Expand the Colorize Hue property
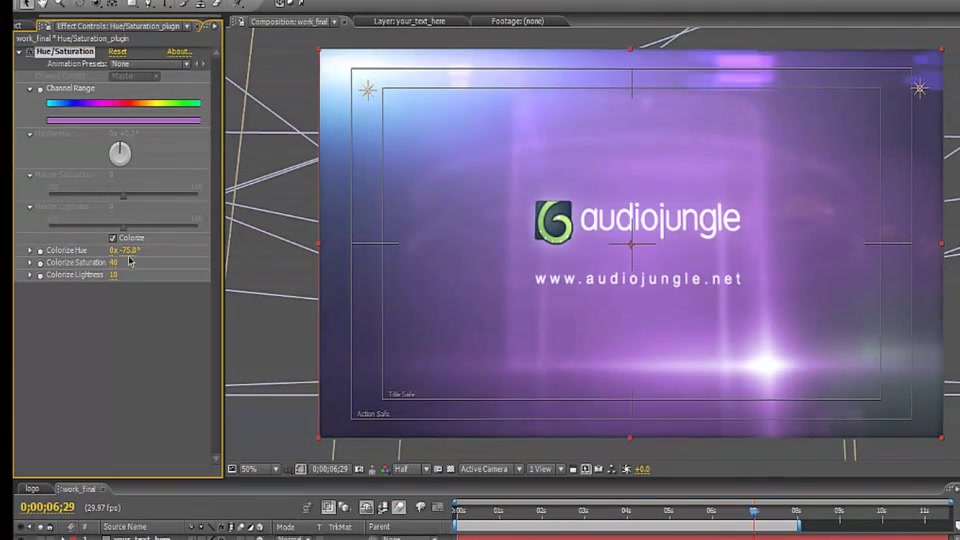The image size is (960, 540). 29,250
